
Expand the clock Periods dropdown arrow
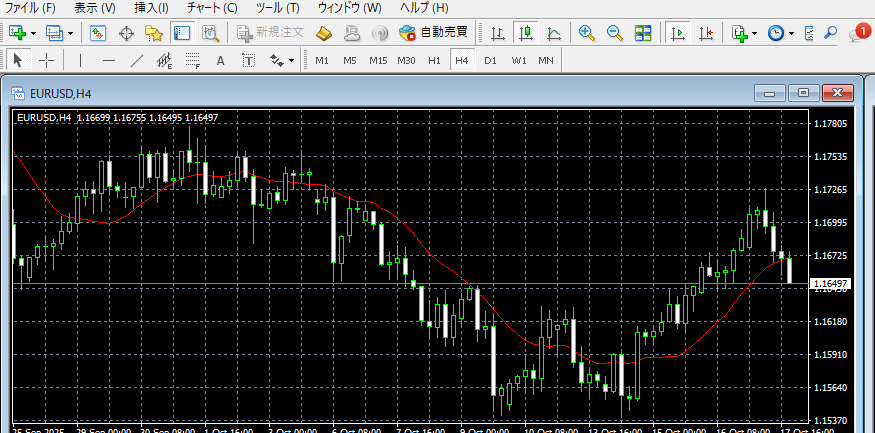pos(791,33)
